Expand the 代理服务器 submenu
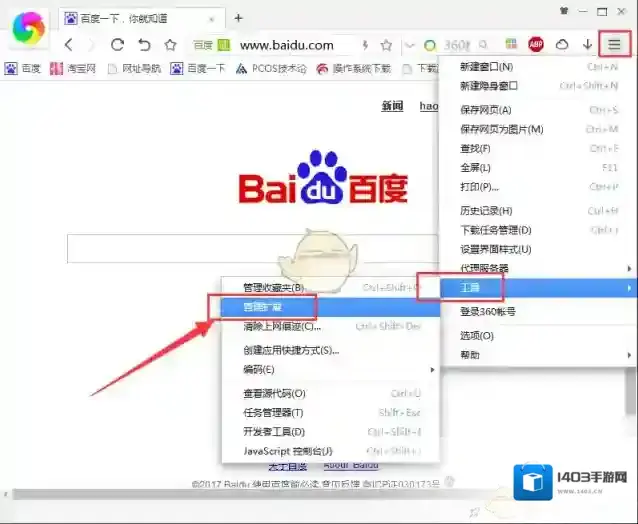 tap(538, 269)
